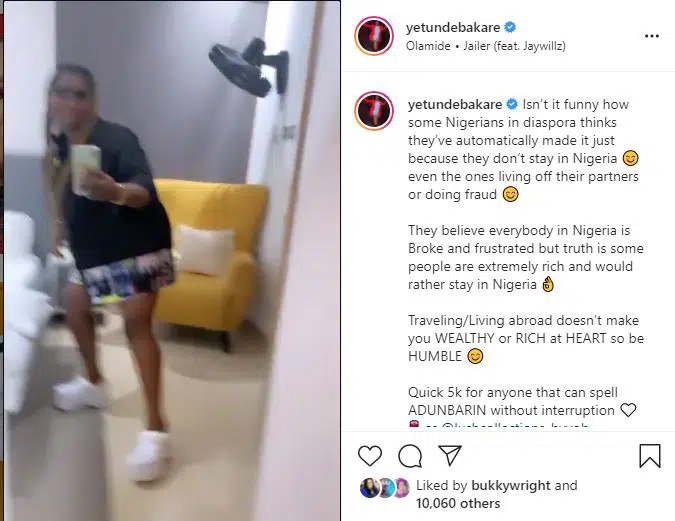The image size is (675, 521).
Task: Open the bukkywright profile link
Action: click(511, 485)
